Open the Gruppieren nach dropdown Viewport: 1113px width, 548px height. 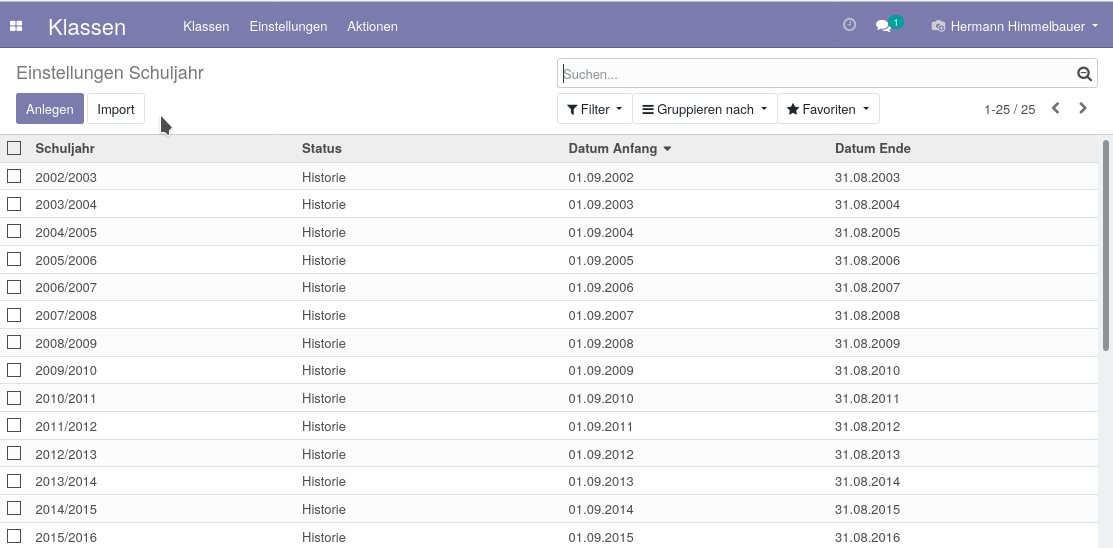705,109
